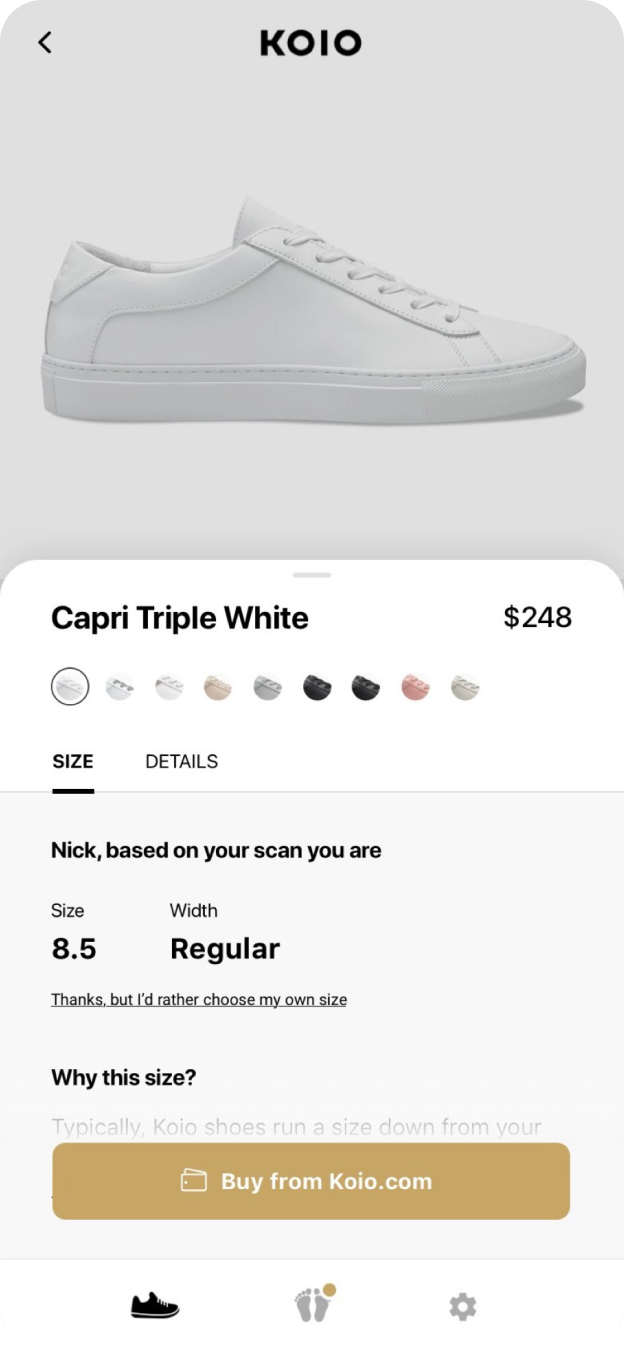The width and height of the screenshot is (624, 1350).
Task: Choose the pink colorway swatch
Action: (415, 686)
